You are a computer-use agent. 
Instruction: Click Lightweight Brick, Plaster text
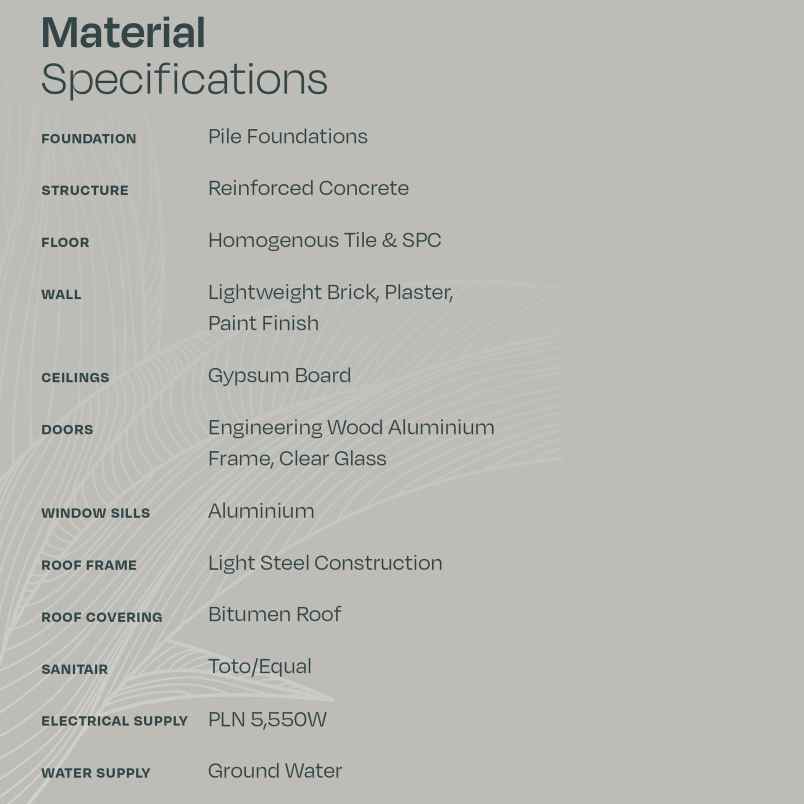[x=330, y=292]
